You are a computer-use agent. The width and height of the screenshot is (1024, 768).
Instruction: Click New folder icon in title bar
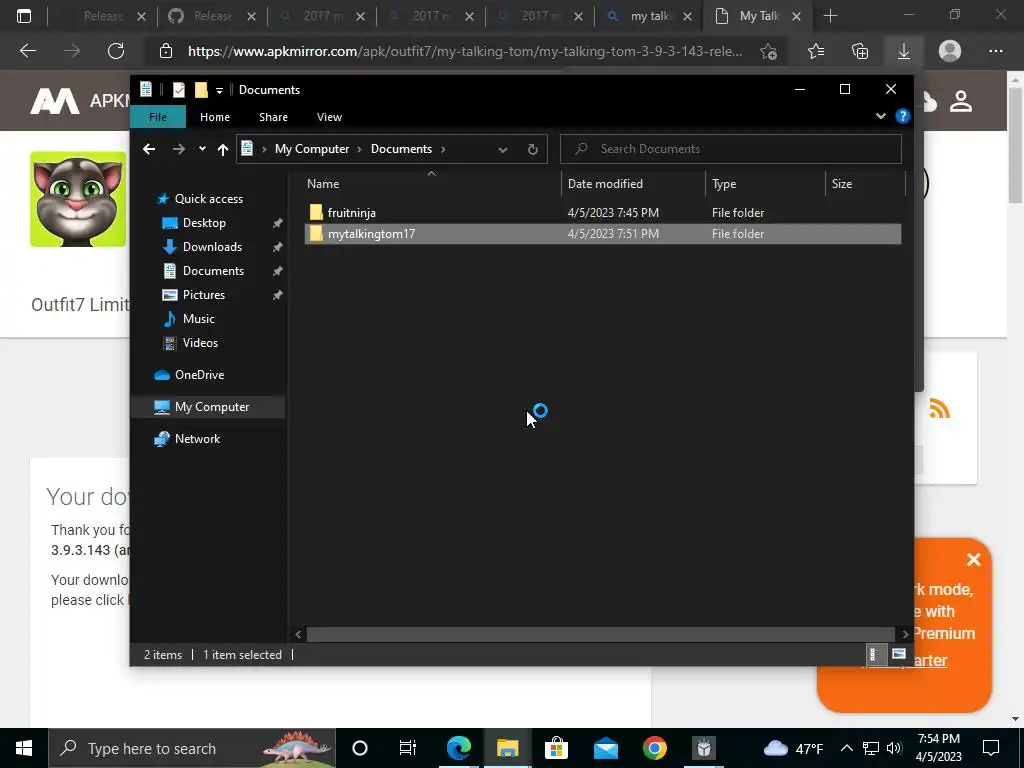201,89
